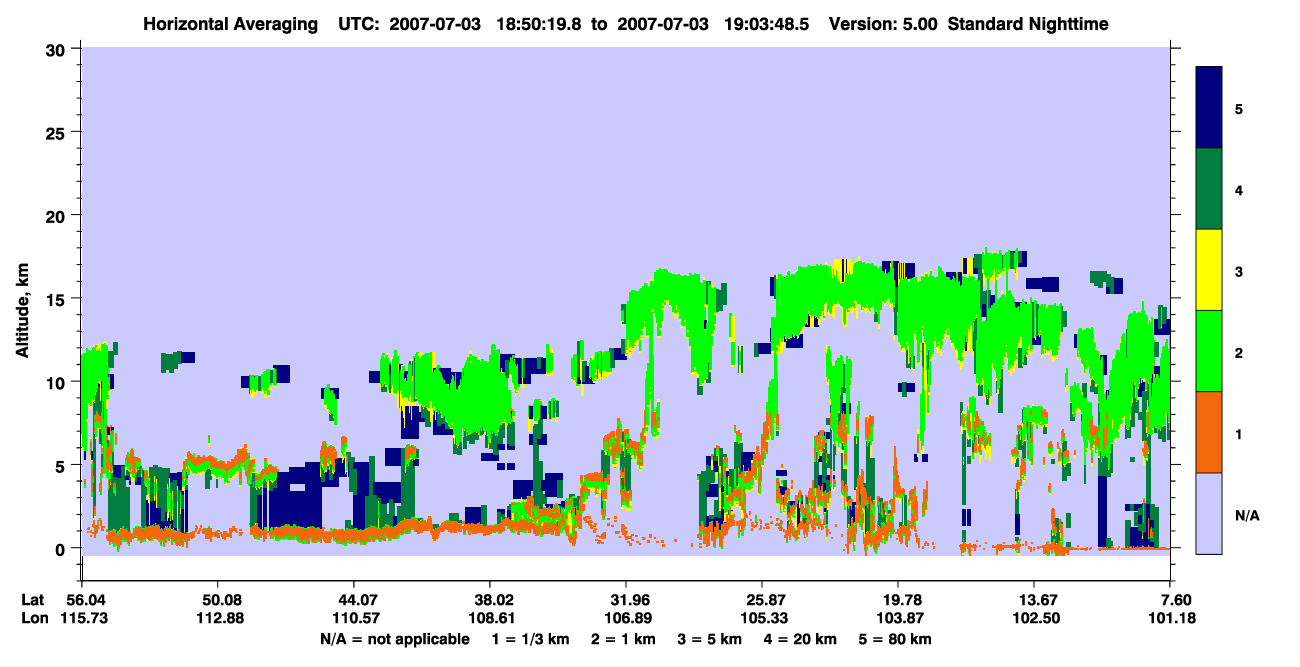
Task: Click the lavender N/A colorbar segment
Action: pyautogui.click(x=1209, y=513)
